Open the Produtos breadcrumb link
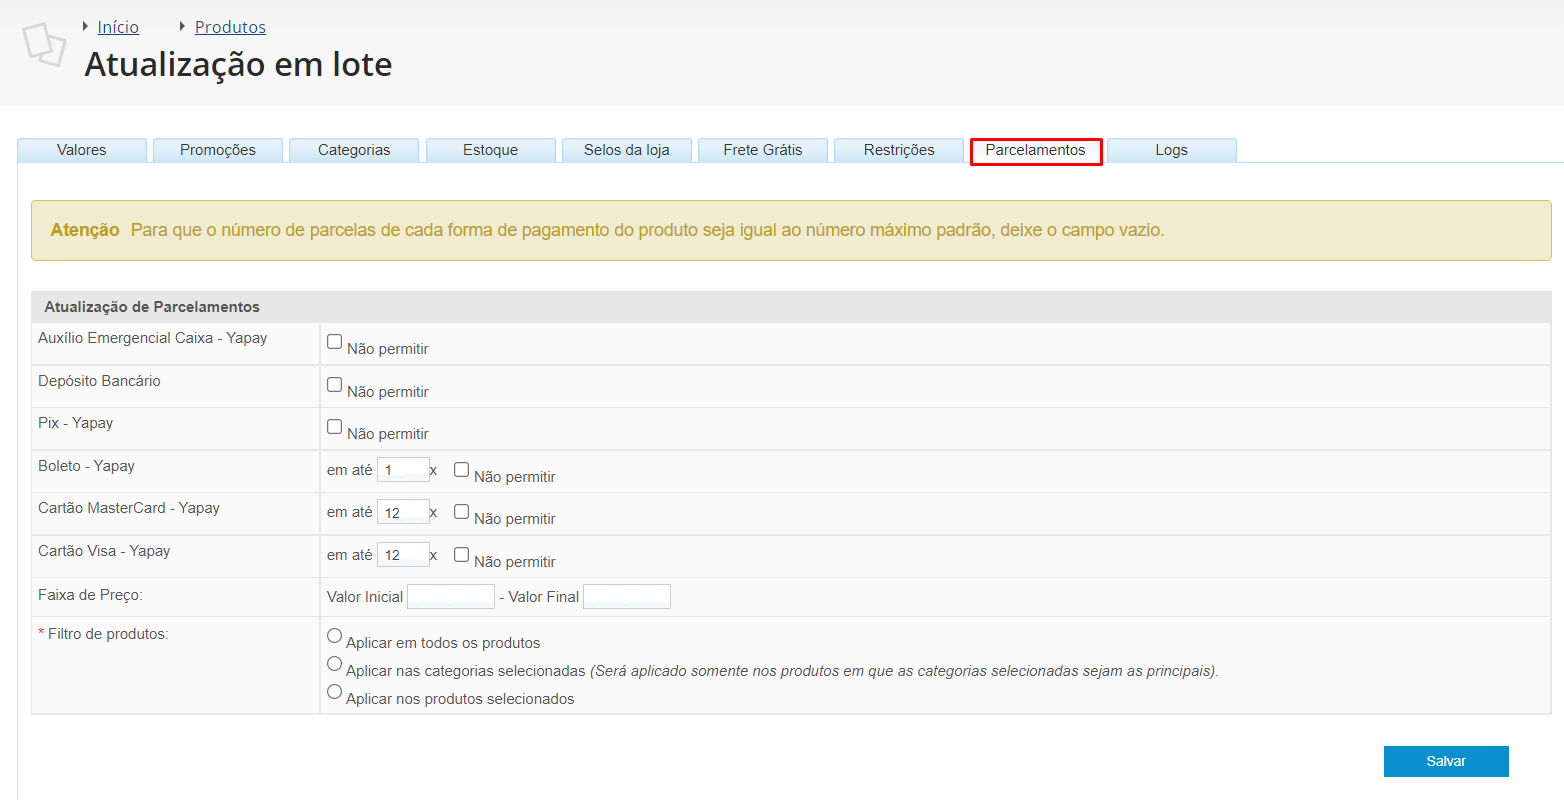Screen dimensions: 1564x800 230,27
